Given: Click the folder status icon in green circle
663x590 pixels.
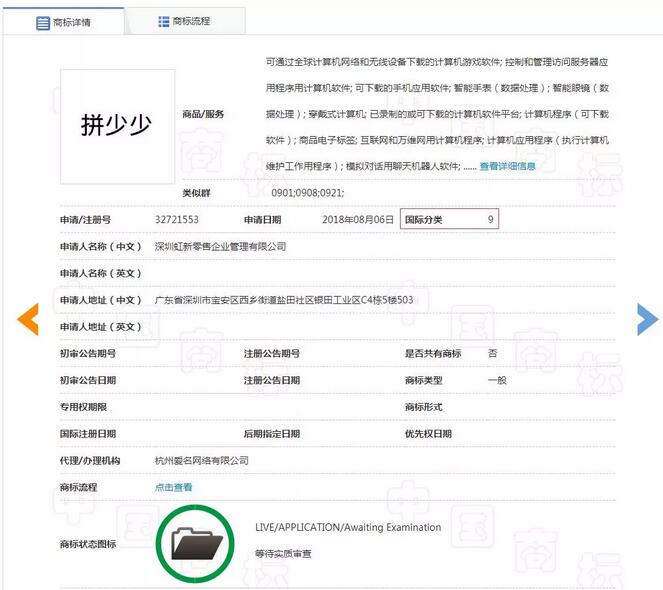Looking at the screenshot, I should pos(195,543).
